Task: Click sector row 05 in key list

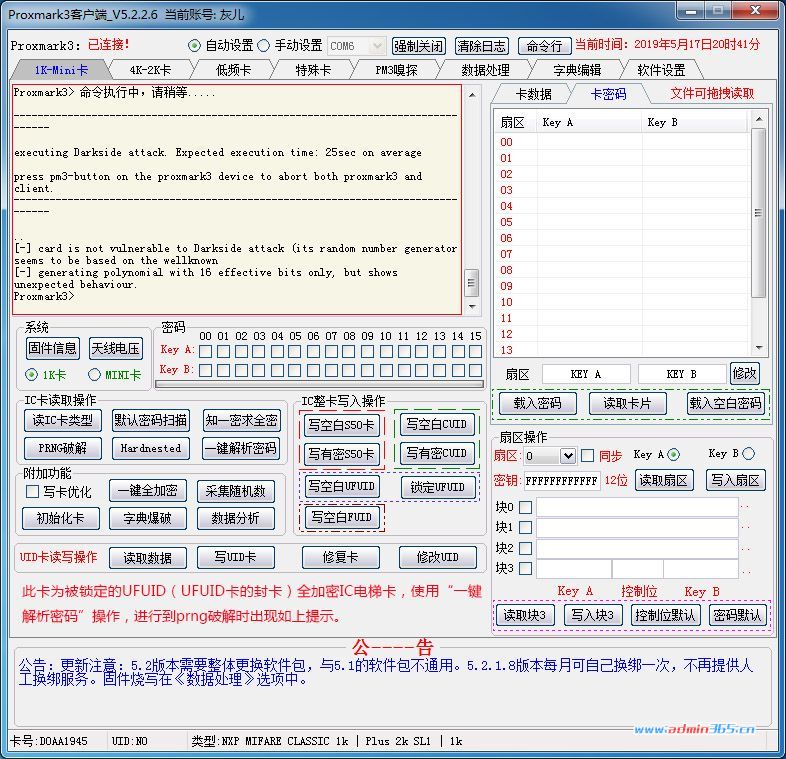Action: point(622,222)
